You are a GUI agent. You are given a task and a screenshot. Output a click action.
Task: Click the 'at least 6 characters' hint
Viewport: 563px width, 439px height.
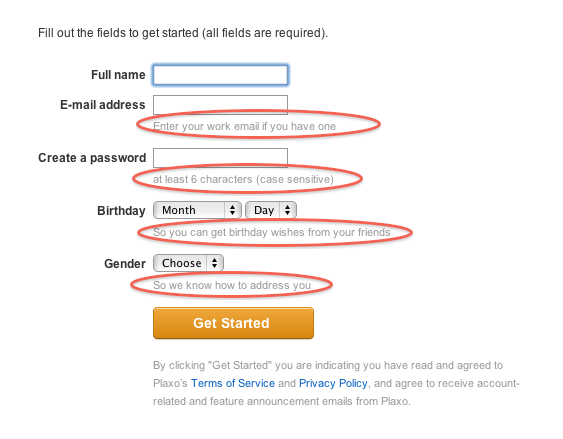point(243,179)
